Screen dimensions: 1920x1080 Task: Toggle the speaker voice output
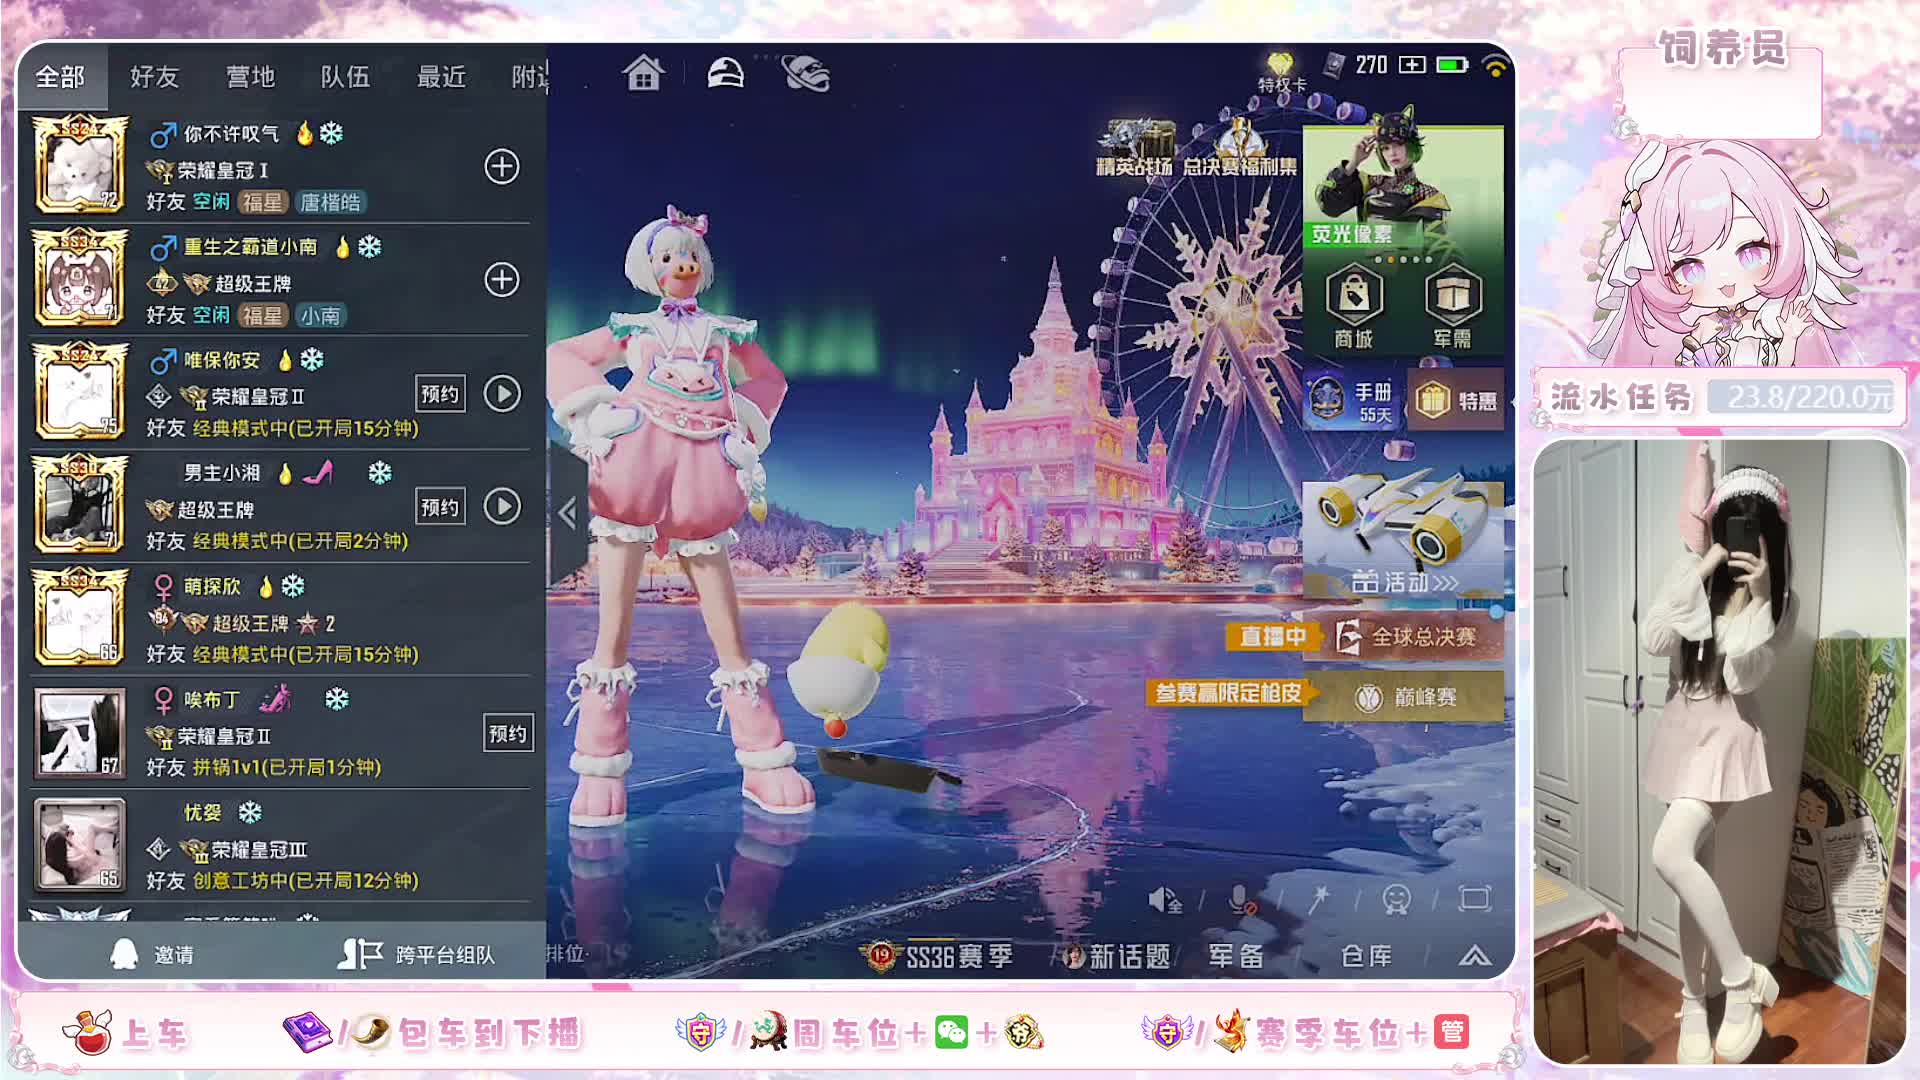click(1164, 900)
